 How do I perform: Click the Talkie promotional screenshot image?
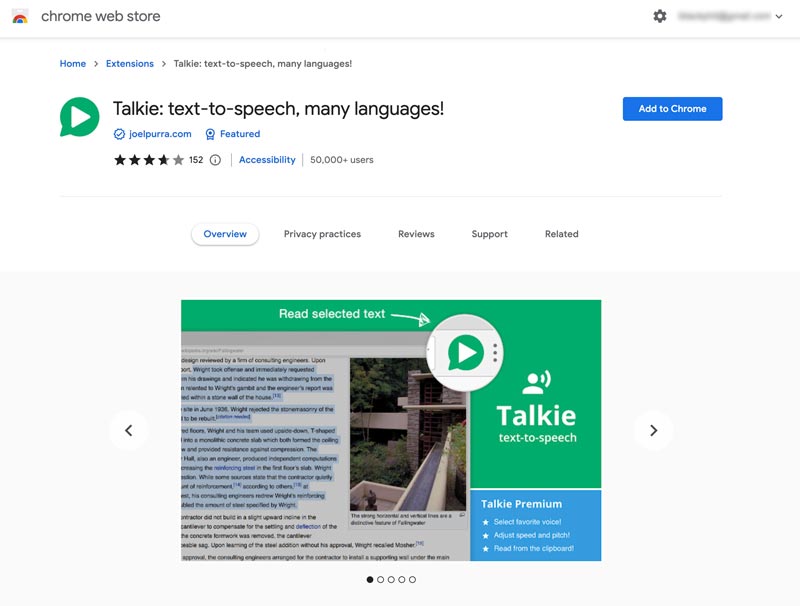pos(391,431)
